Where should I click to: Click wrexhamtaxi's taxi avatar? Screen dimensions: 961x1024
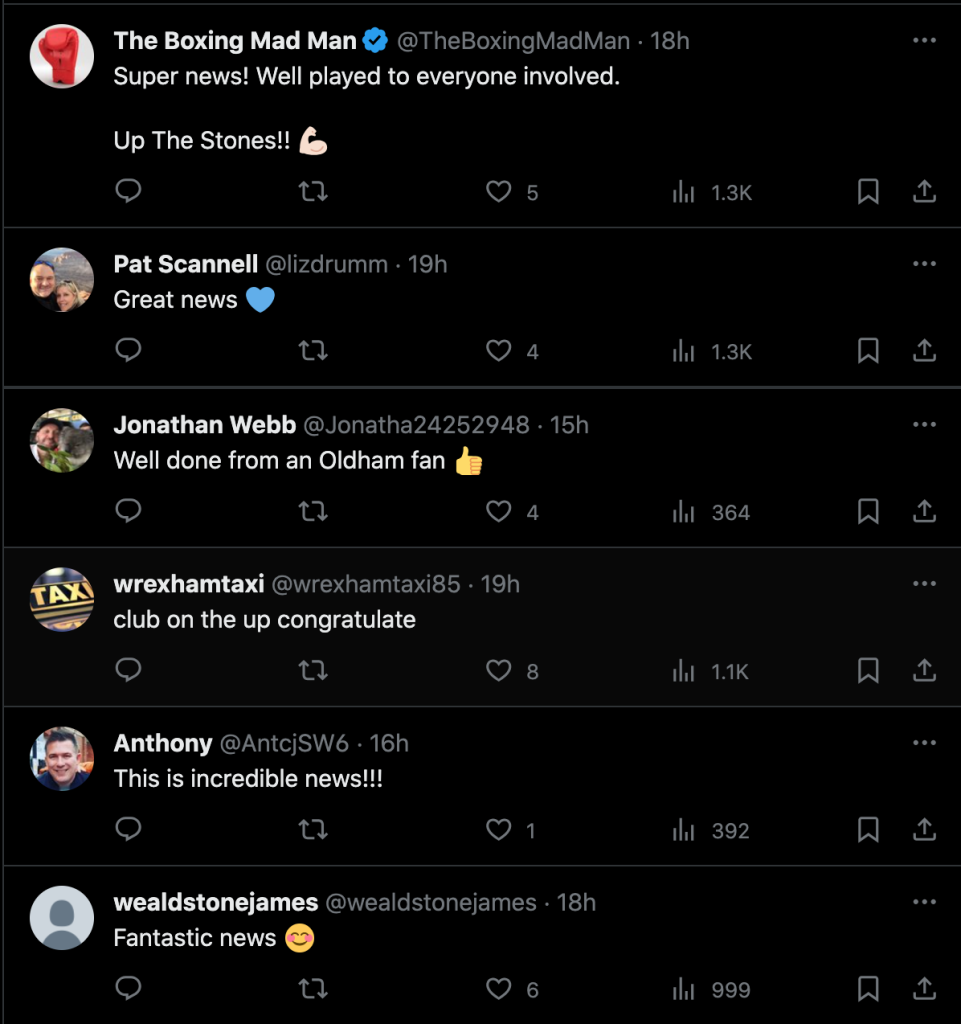point(61,600)
